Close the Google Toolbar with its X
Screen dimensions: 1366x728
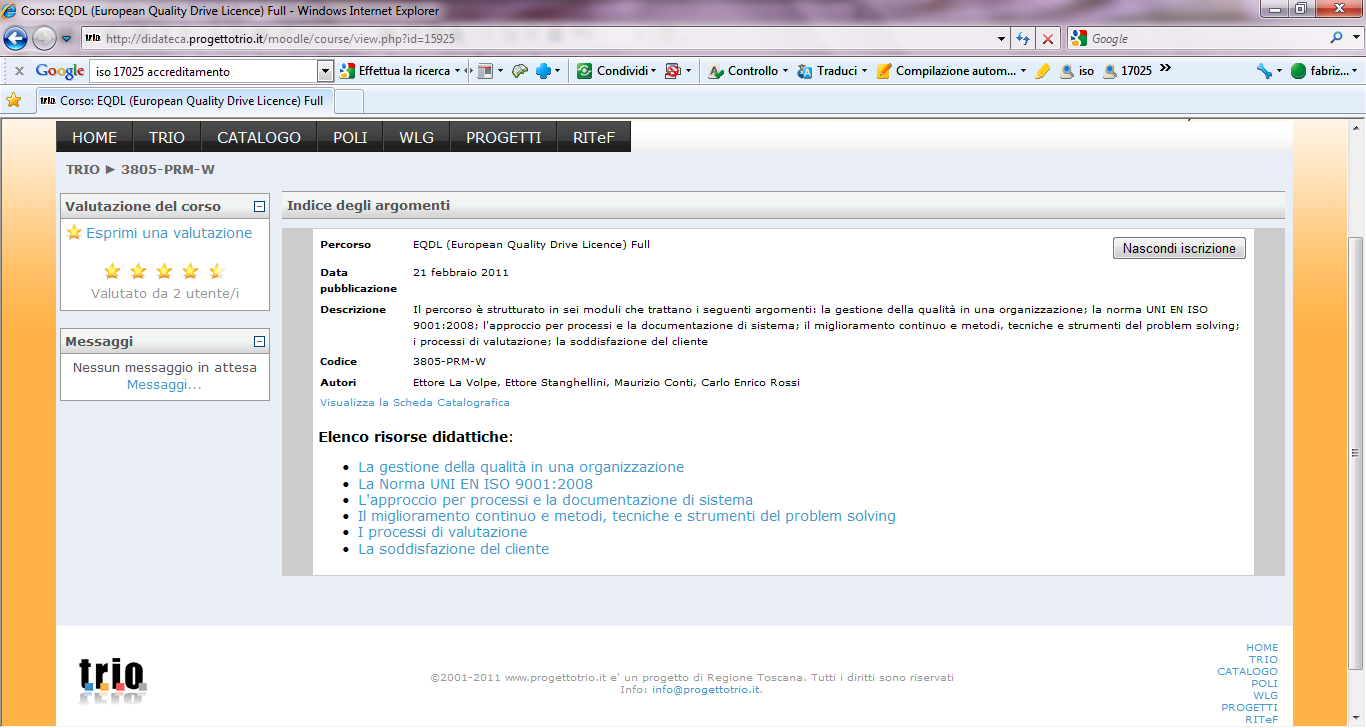19,71
